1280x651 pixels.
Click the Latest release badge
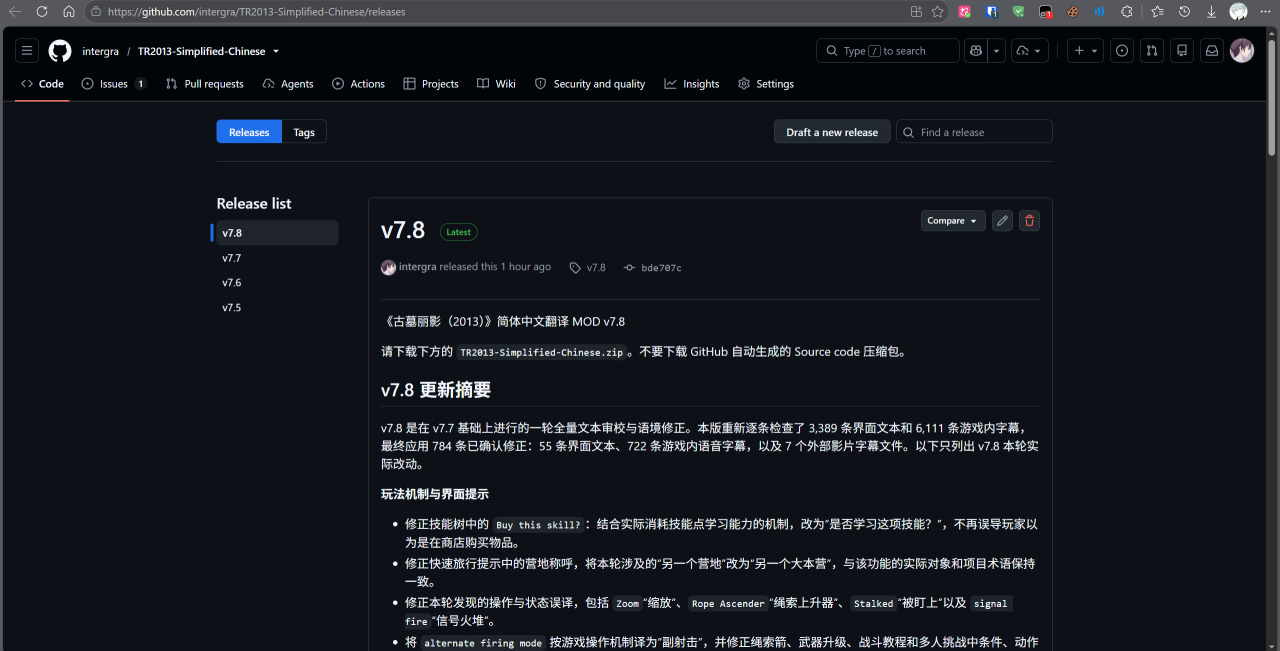coord(459,232)
